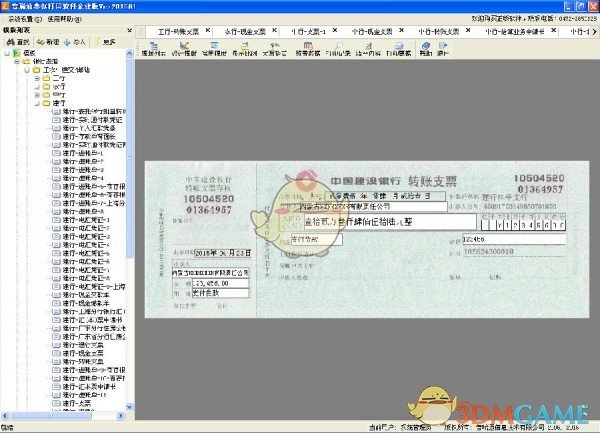Image resolution: width=600 pixels, height=433 pixels.
Task: Click the More icon in template panel toolbar
Action: pos(97,42)
